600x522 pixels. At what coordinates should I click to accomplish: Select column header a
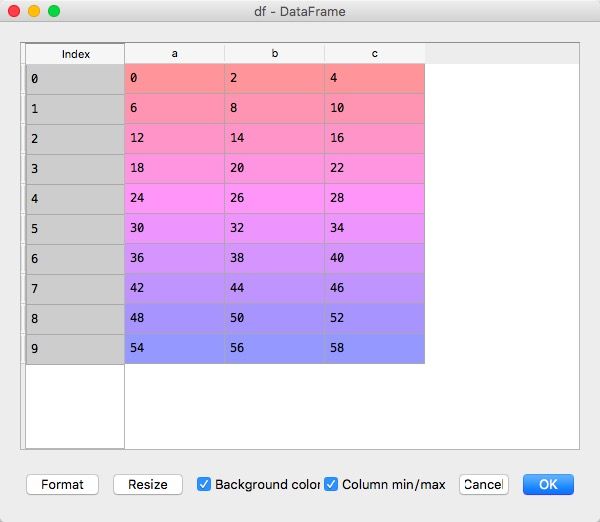[174, 54]
